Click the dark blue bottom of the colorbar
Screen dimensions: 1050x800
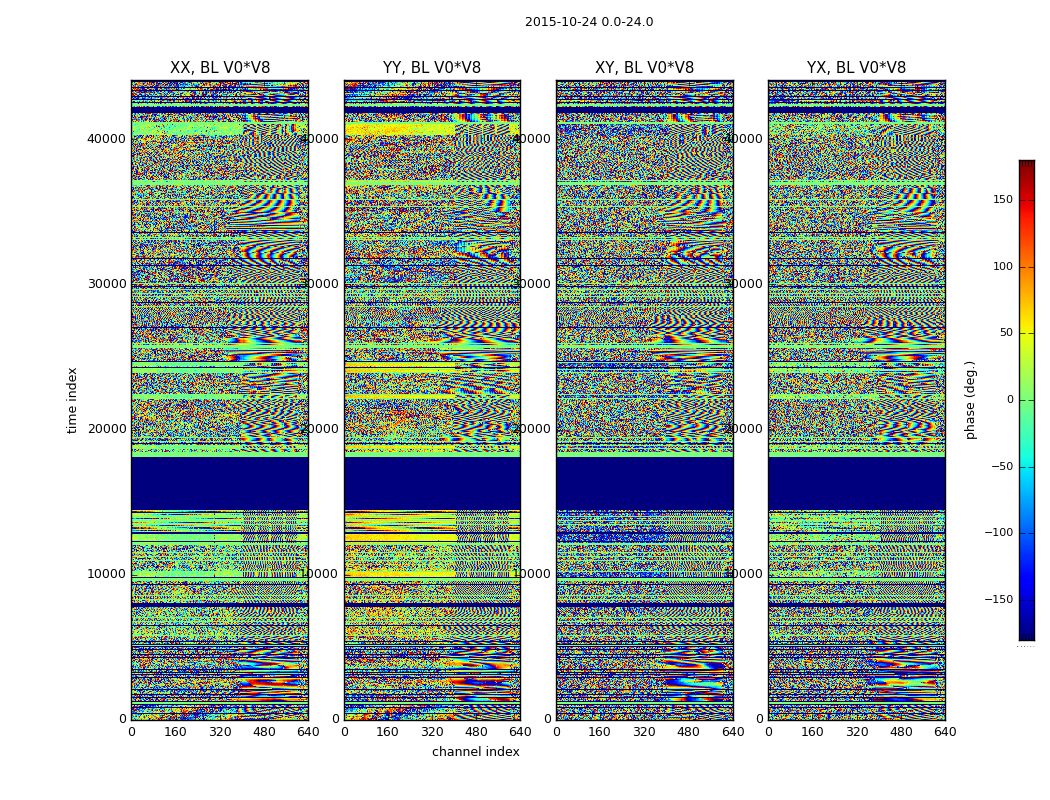coord(1026,634)
